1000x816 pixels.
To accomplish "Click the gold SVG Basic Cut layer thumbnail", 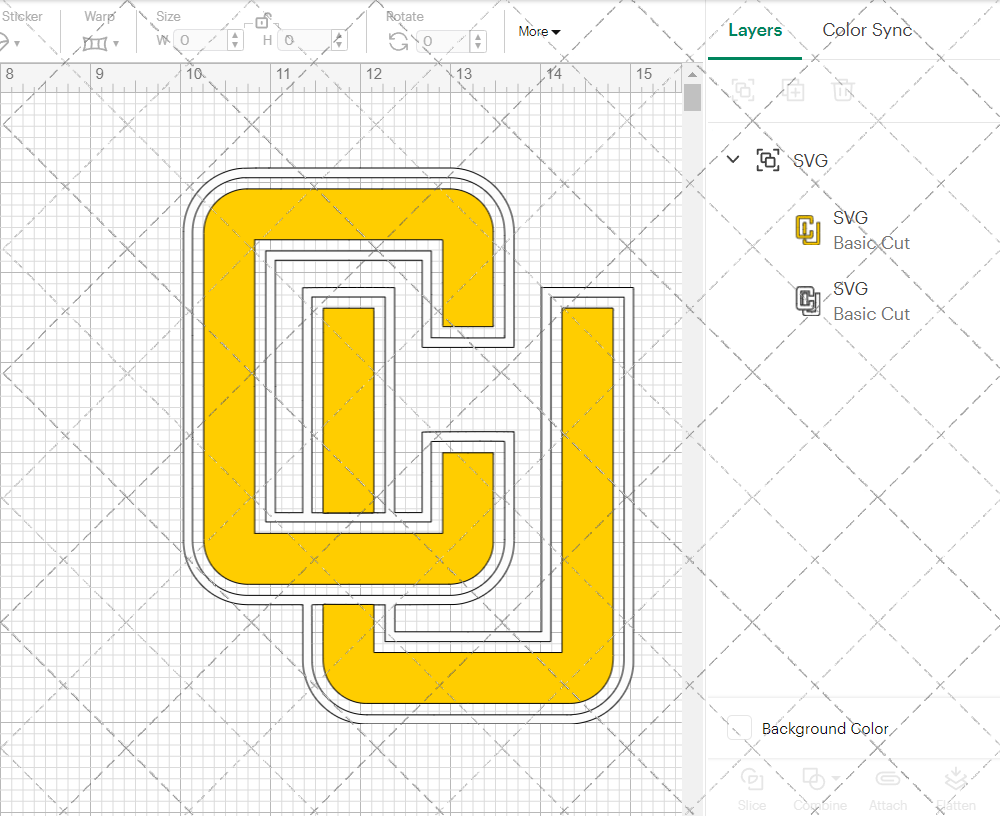I will click(x=807, y=229).
